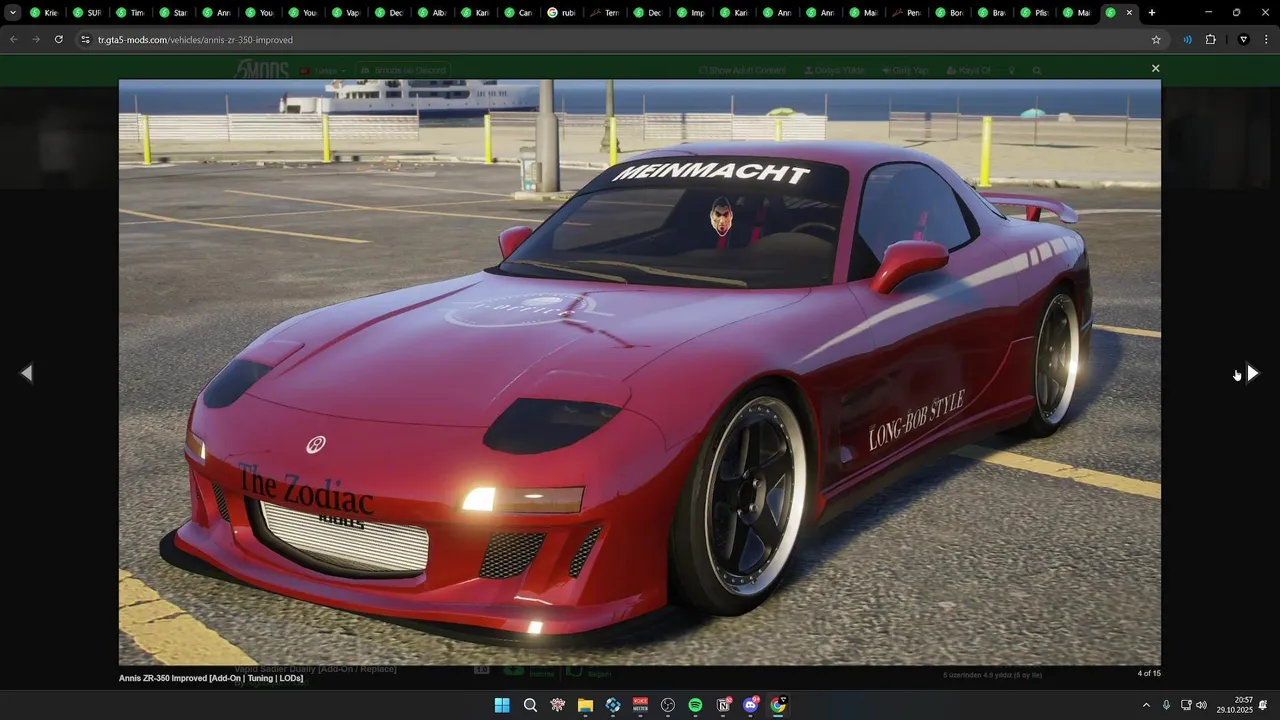
Task: Click the Chrome icon in the taskbar
Action: [778, 705]
